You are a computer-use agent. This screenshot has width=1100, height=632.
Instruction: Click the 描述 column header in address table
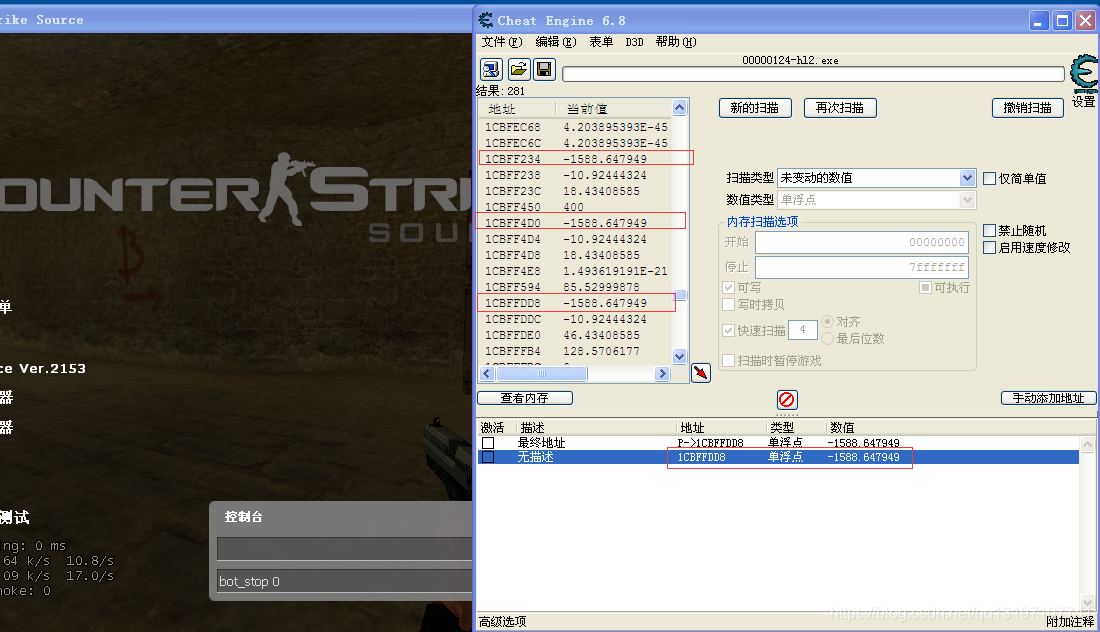pyautogui.click(x=596, y=428)
